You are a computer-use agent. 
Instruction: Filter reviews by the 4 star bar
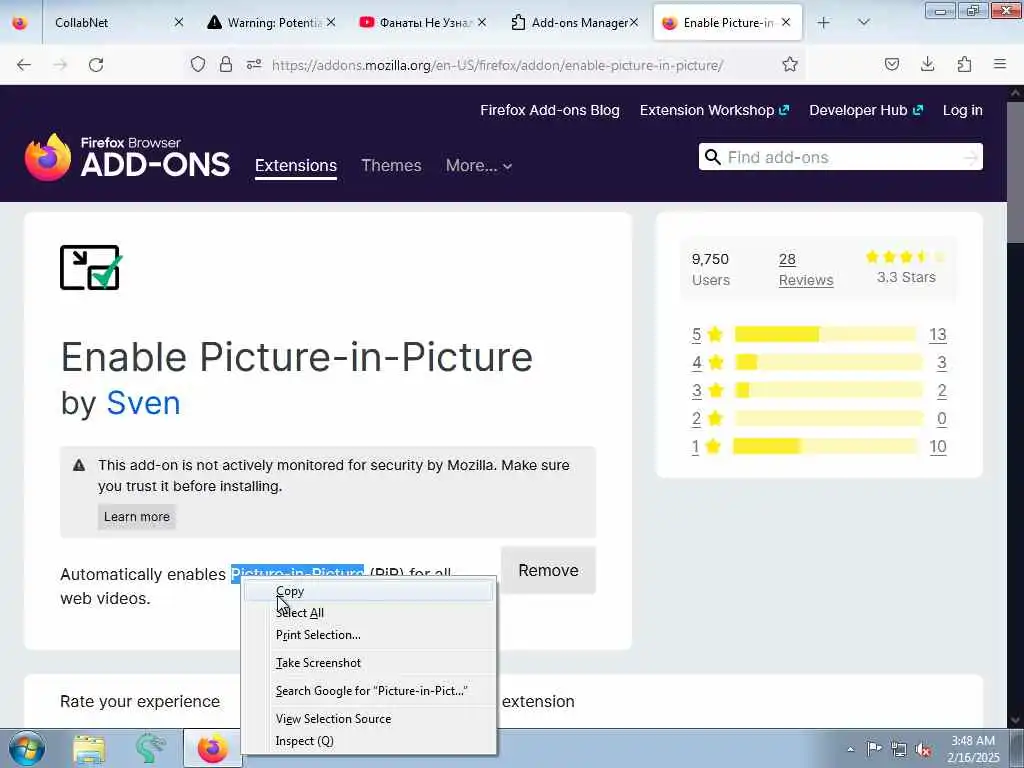coord(828,362)
